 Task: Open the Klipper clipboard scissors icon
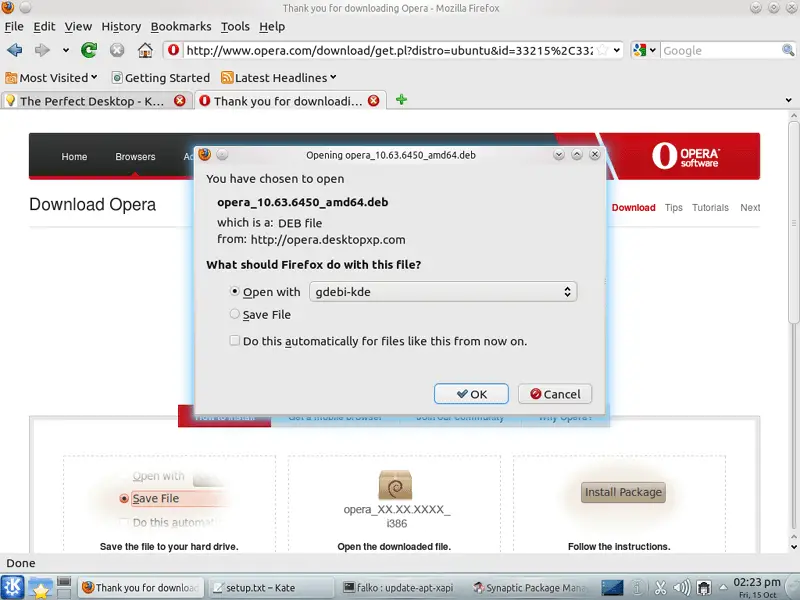pyautogui.click(x=660, y=588)
